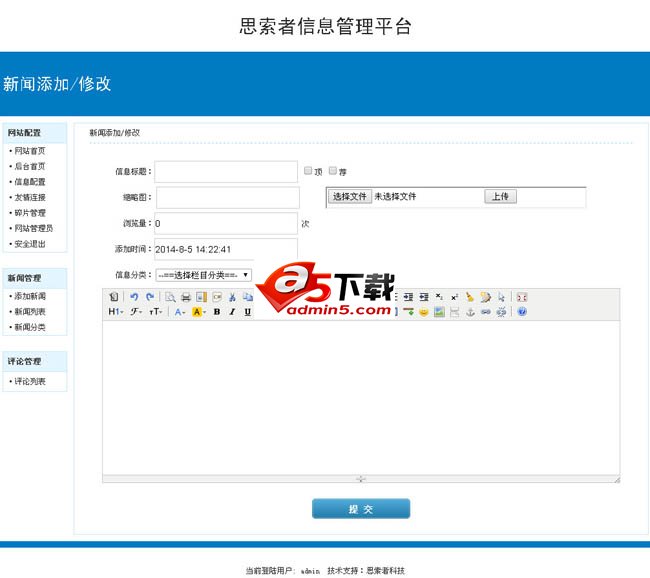Open 友情连接 menu item
The image size is (650, 578).
pyautogui.click(x=29, y=197)
